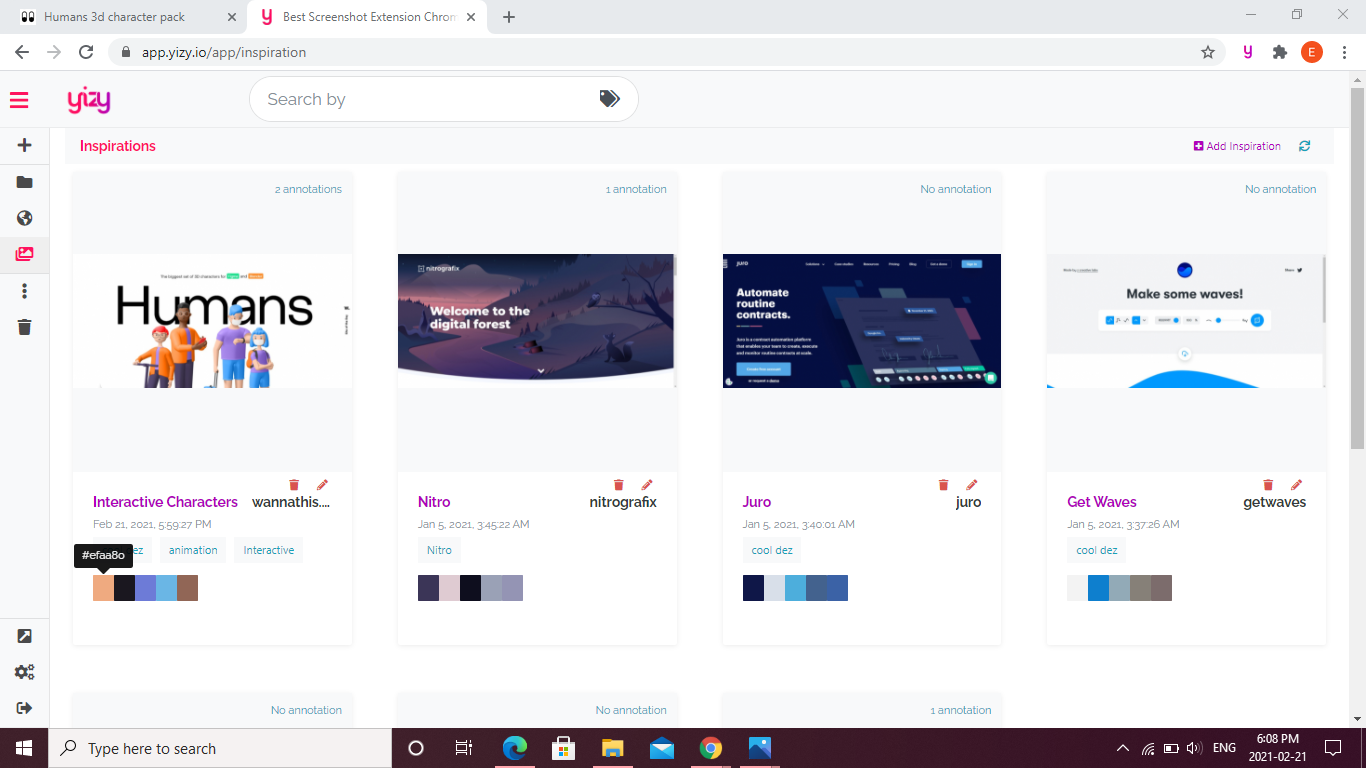Pick the pale pink swatch on Nitro card
The height and width of the screenshot is (768, 1366).
(x=449, y=588)
